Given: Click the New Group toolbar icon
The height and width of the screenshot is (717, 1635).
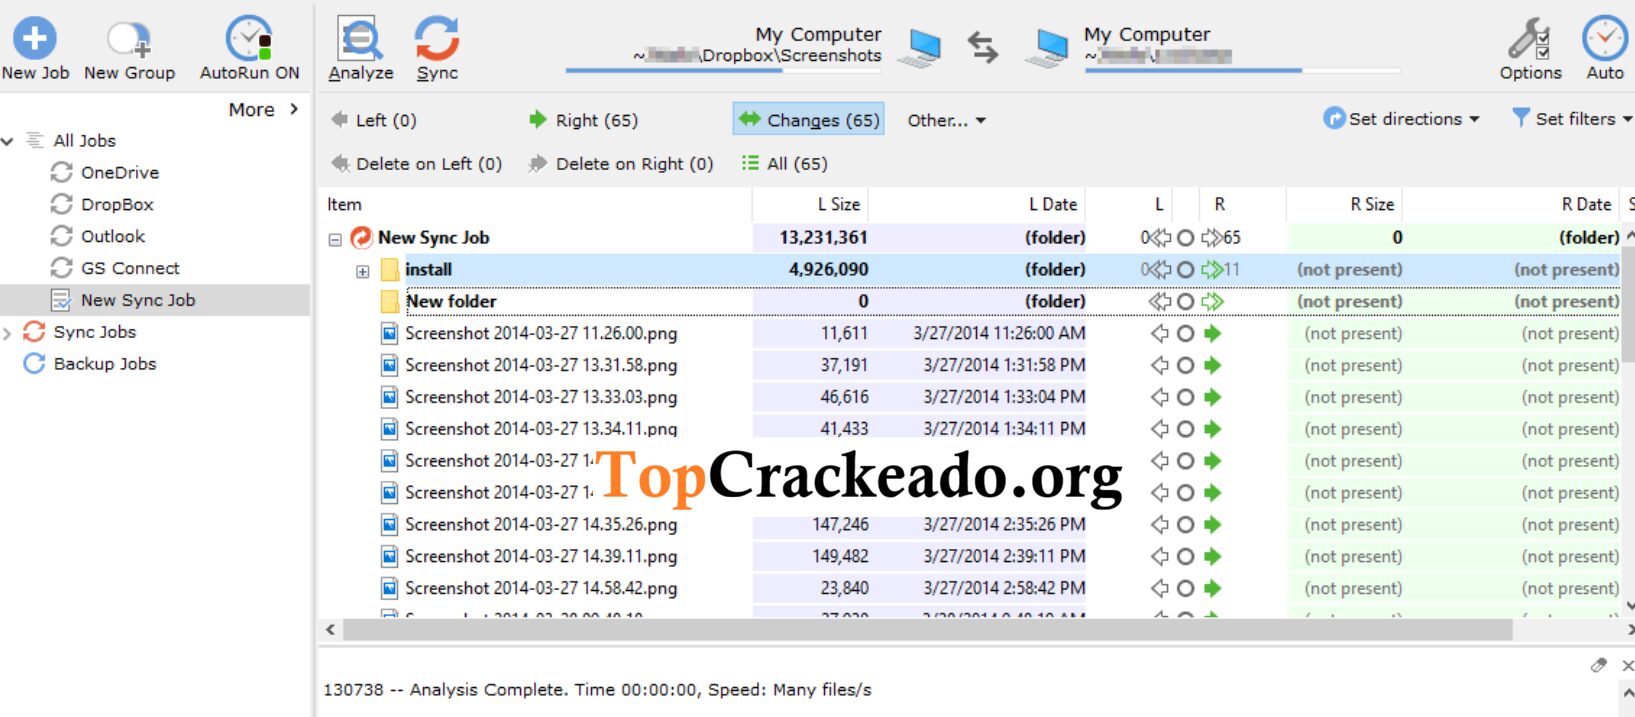Looking at the screenshot, I should click(x=129, y=40).
